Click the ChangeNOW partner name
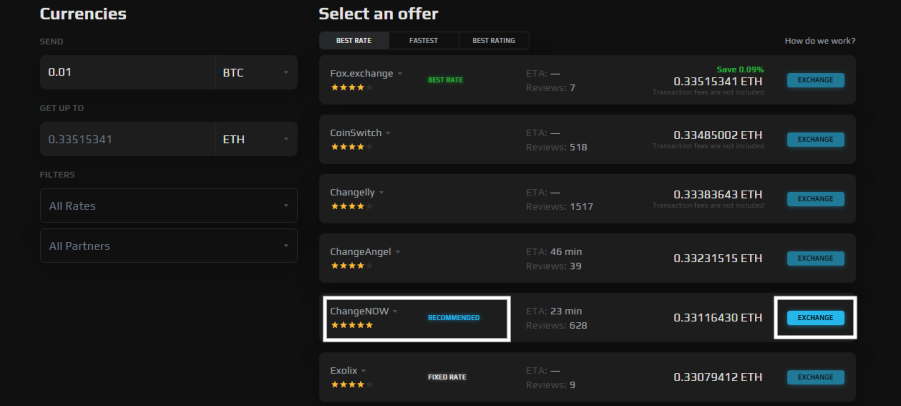This screenshot has height=406, width=901. [359, 311]
